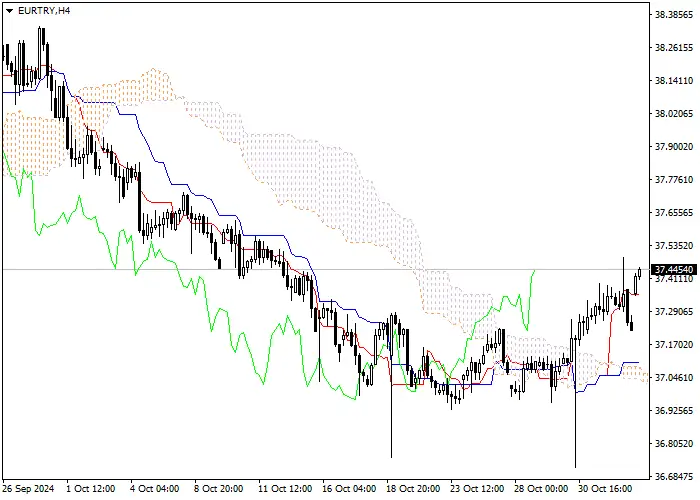The image size is (700, 500).
Task: Open the chart menu triangle beside EURTRY,H4
Action: pos(9,11)
